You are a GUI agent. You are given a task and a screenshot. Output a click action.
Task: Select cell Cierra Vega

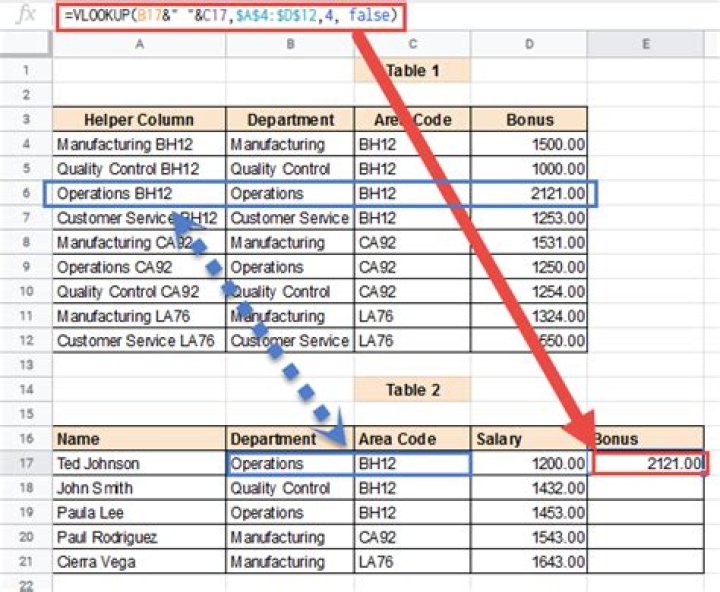pyautogui.click(x=139, y=561)
